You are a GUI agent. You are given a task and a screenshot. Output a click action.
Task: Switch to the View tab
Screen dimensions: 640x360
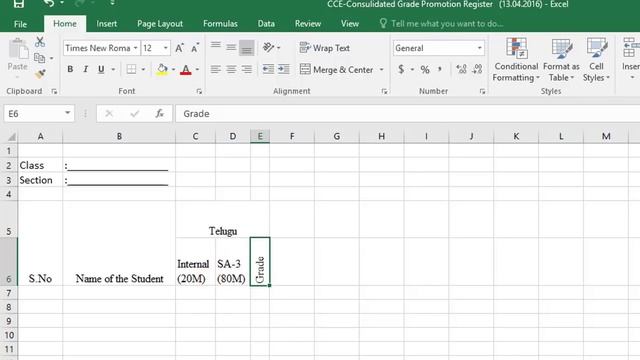(350, 24)
